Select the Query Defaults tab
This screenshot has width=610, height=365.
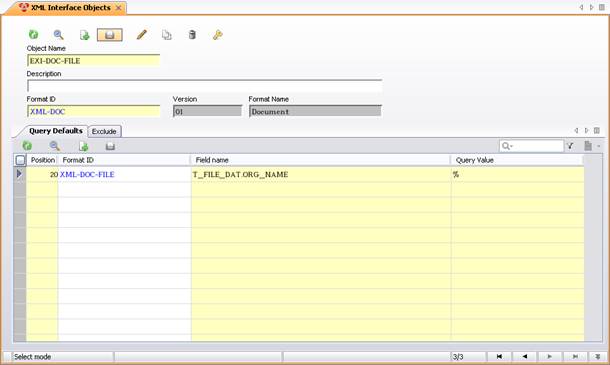pyautogui.click(x=56, y=131)
